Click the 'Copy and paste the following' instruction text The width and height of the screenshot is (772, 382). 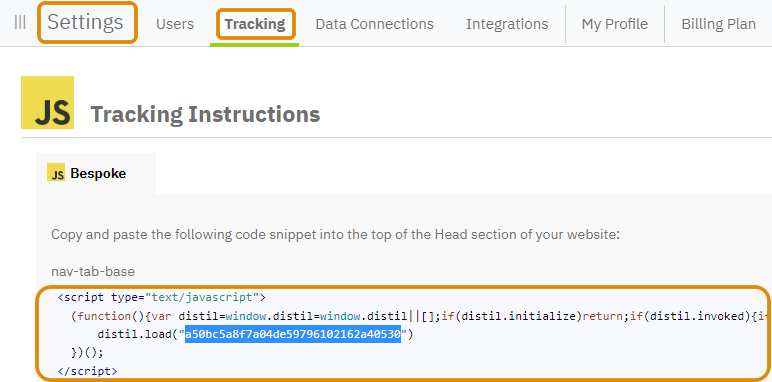[335, 234]
